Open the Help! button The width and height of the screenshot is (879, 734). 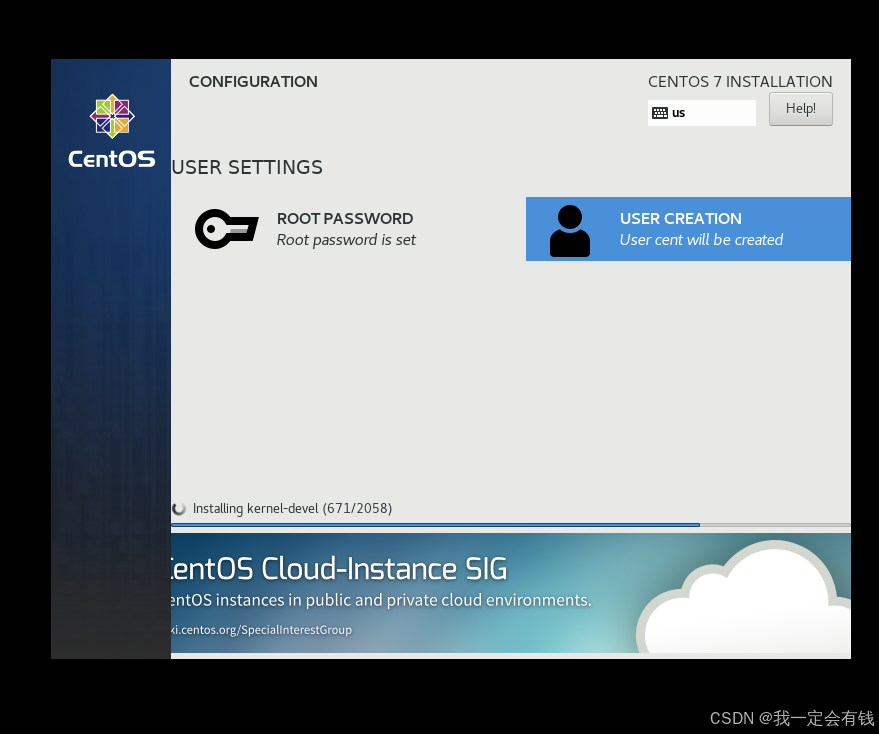click(x=801, y=109)
